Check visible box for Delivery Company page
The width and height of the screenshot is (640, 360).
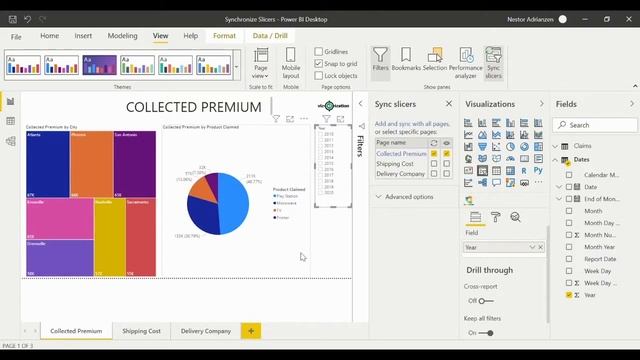point(447,173)
